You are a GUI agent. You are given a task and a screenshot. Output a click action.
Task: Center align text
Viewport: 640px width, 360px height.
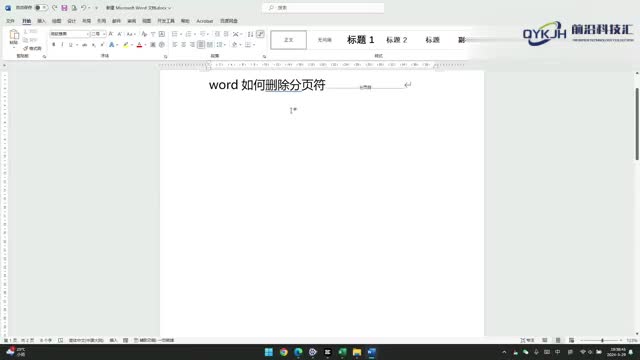pyautogui.click(x=183, y=44)
